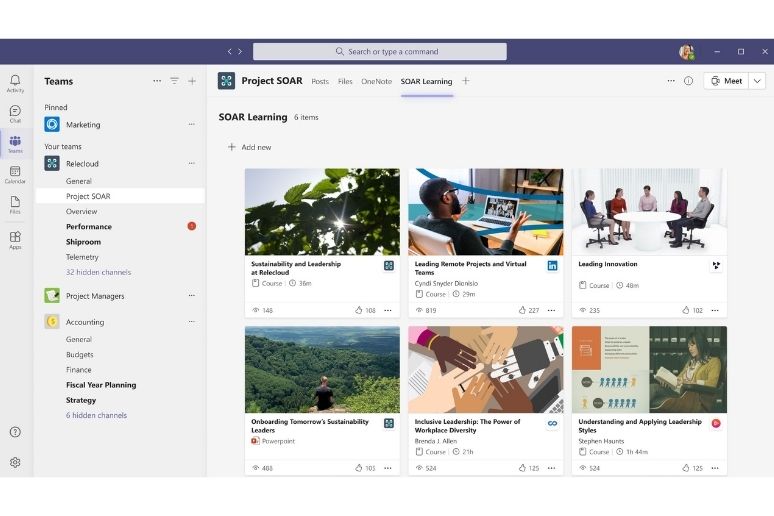The width and height of the screenshot is (774, 516).
Task: Open Chat in left rail
Action: 15,113
